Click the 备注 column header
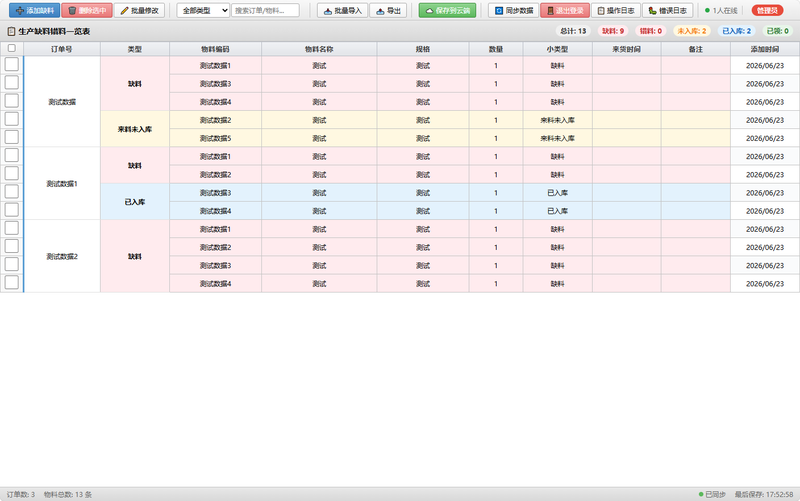The width and height of the screenshot is (800, 501). pos(696,49)
